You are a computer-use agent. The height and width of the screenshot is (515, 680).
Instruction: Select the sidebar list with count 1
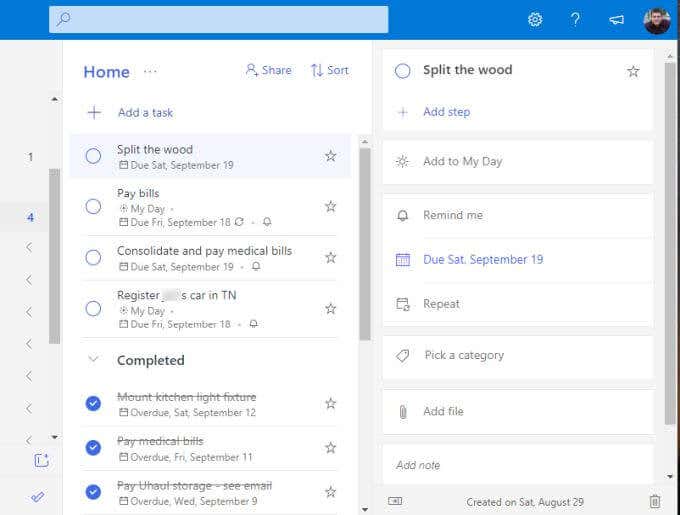30,157
